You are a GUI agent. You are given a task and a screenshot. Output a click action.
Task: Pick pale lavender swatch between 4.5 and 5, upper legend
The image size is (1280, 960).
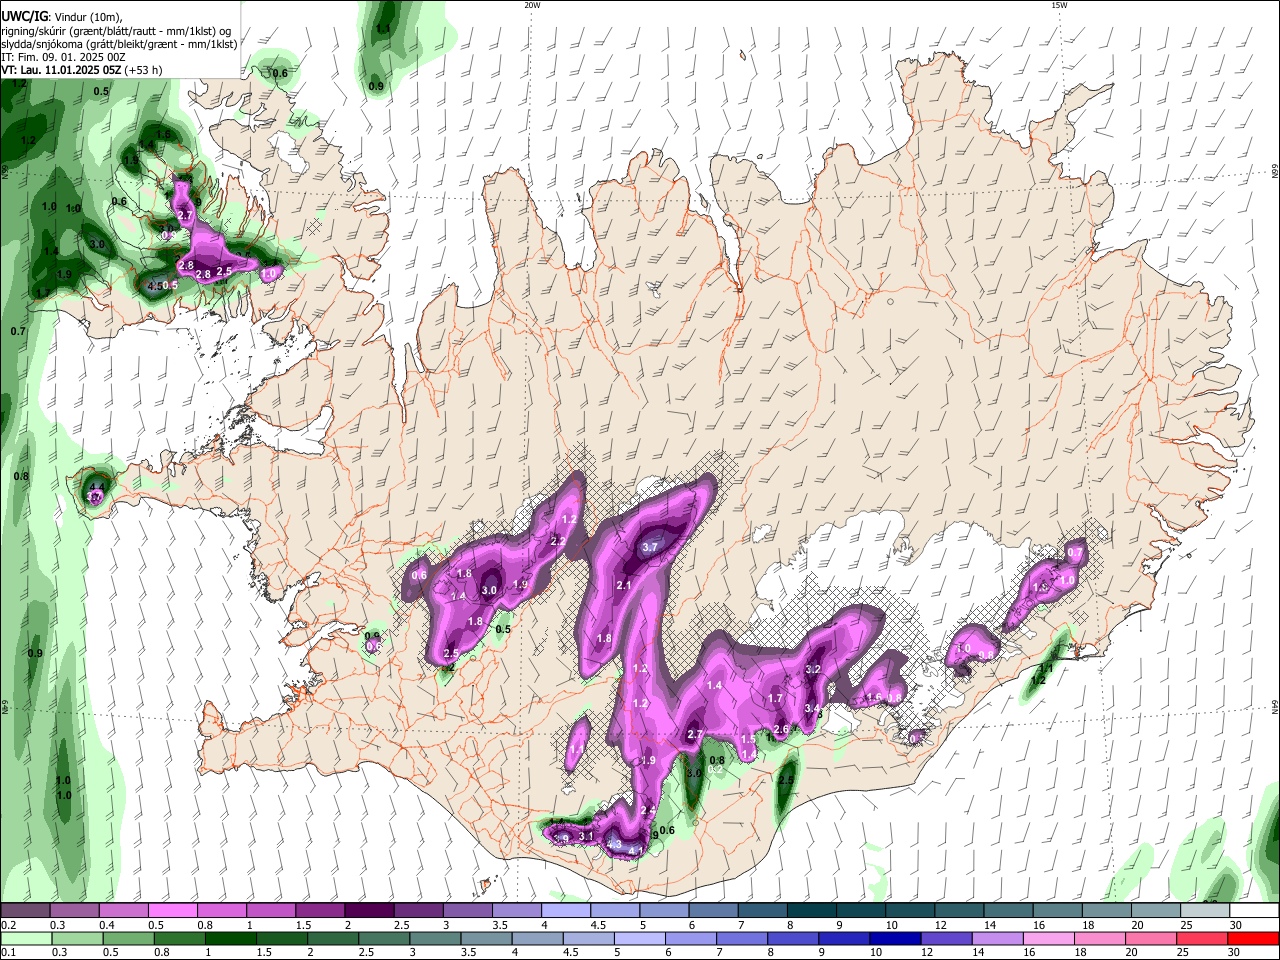coord(614,911)
